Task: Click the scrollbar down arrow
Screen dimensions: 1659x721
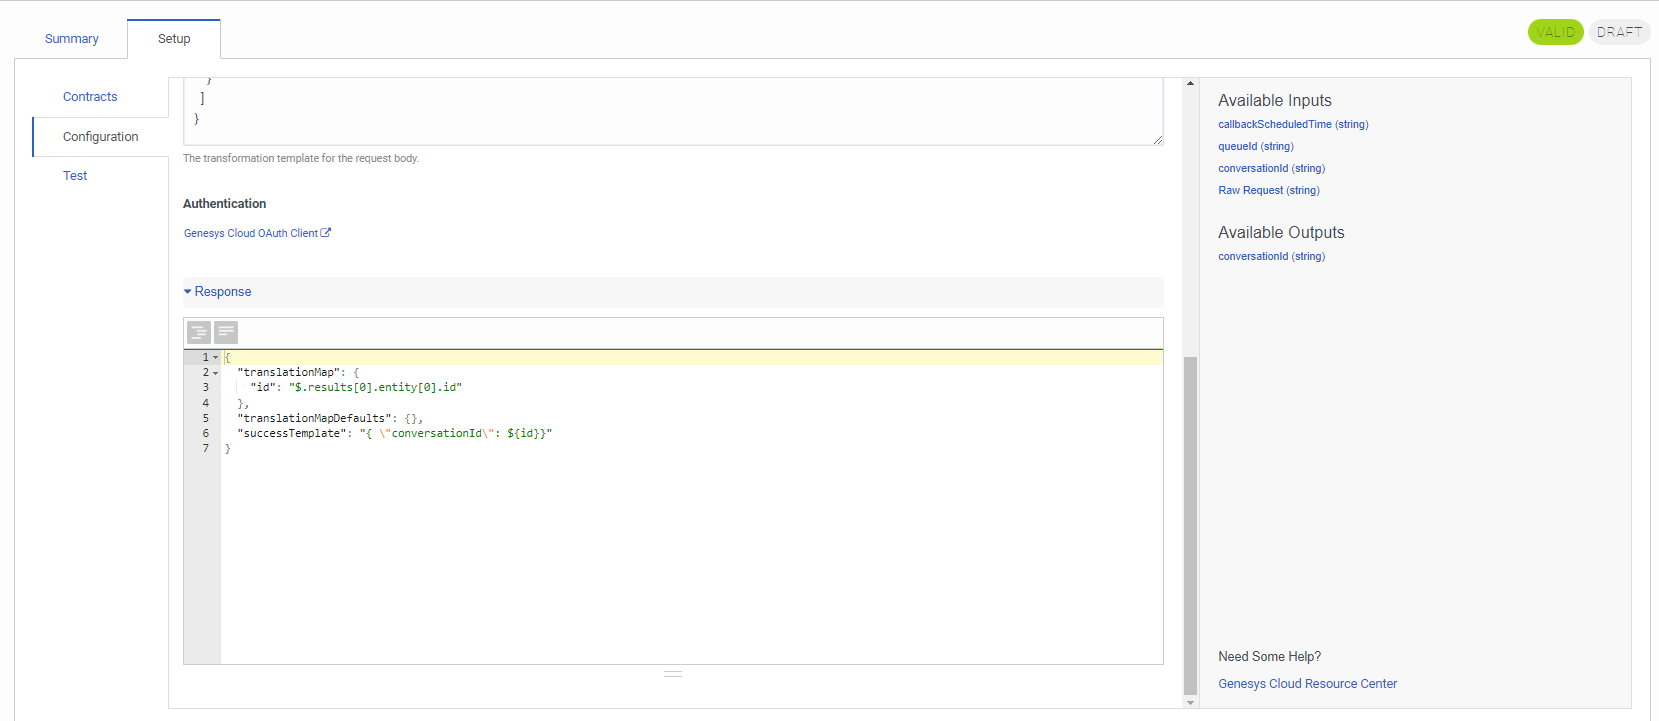Action: click(1190, 703)
